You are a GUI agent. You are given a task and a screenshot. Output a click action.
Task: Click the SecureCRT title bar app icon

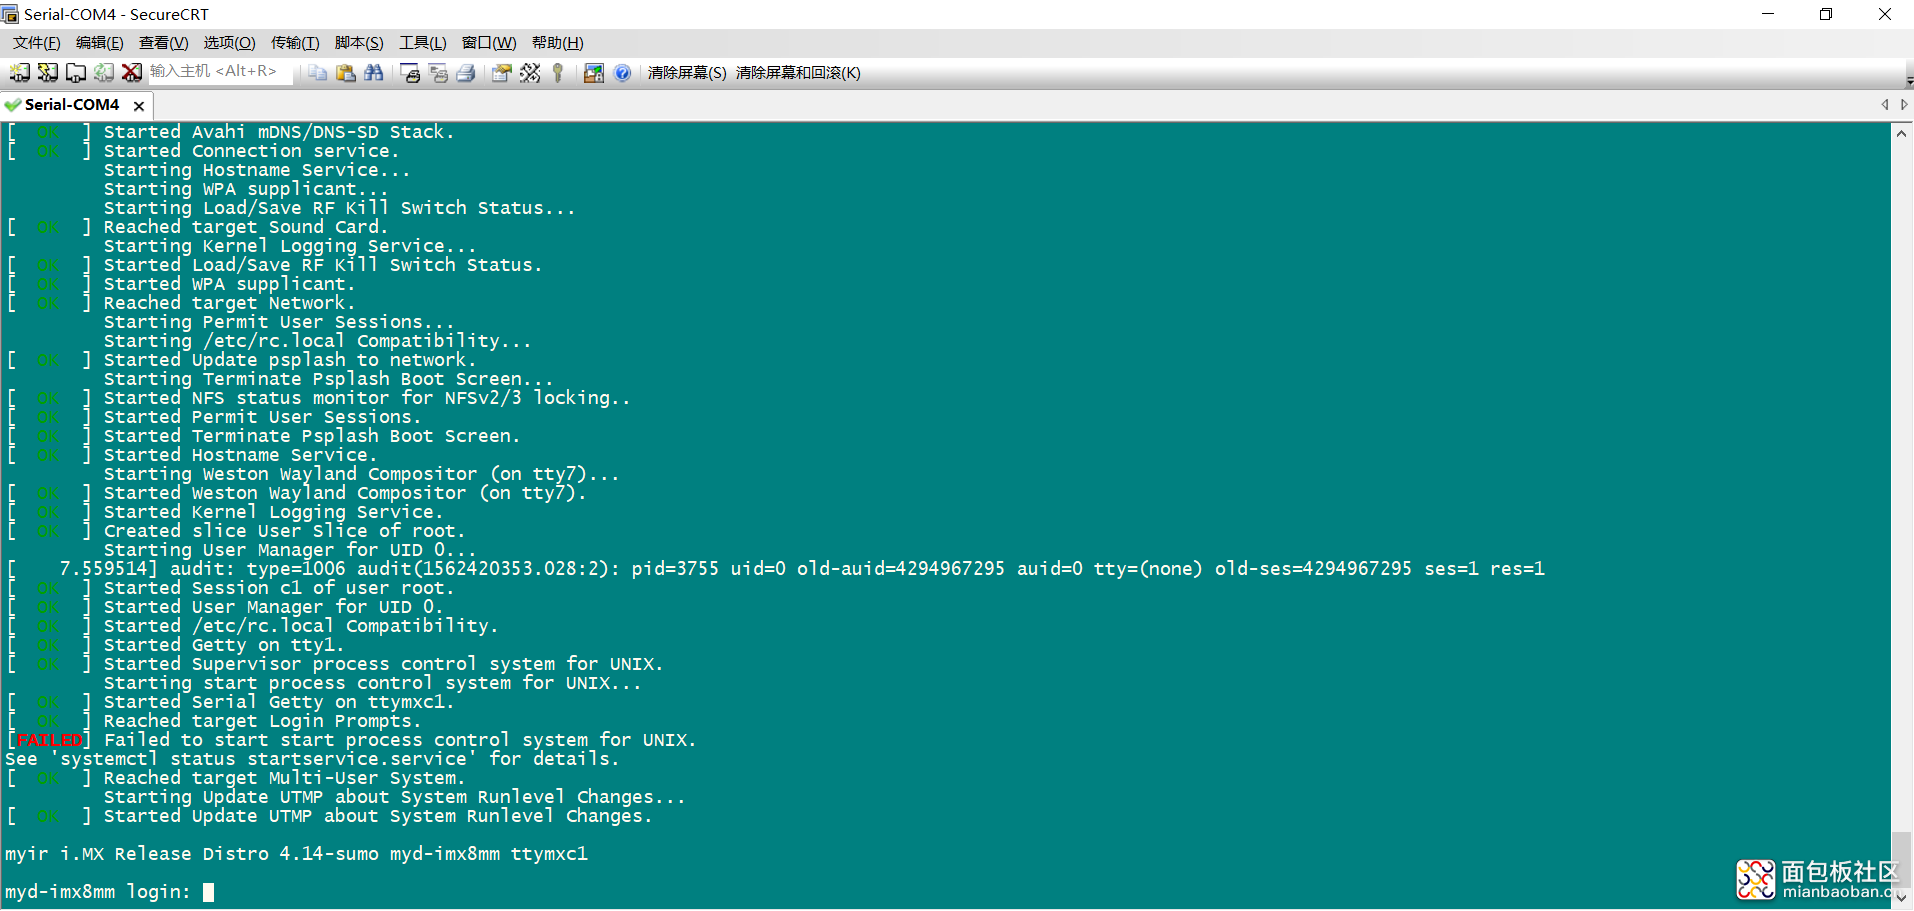point(10,14)
